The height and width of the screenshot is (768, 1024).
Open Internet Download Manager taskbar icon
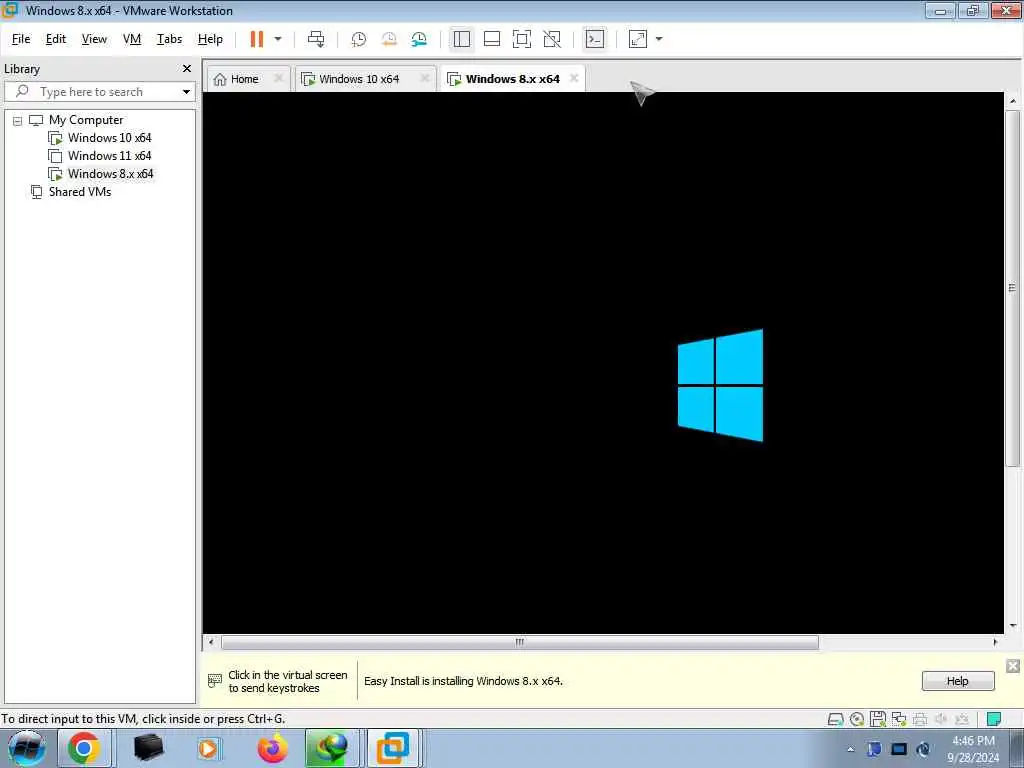[331, 748]
